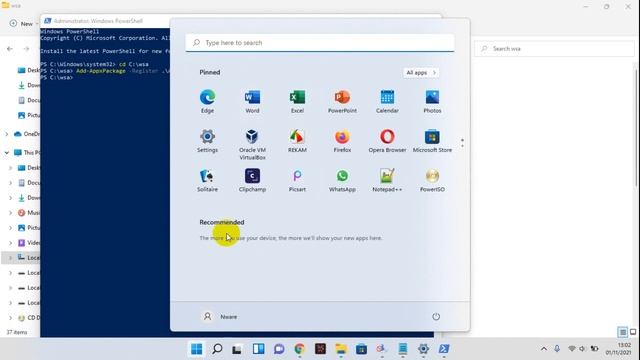Image resolution: width=640 pixels, height=360 pixels.
Task: Open taskbar Search magnifier
Action: [217, 349]
